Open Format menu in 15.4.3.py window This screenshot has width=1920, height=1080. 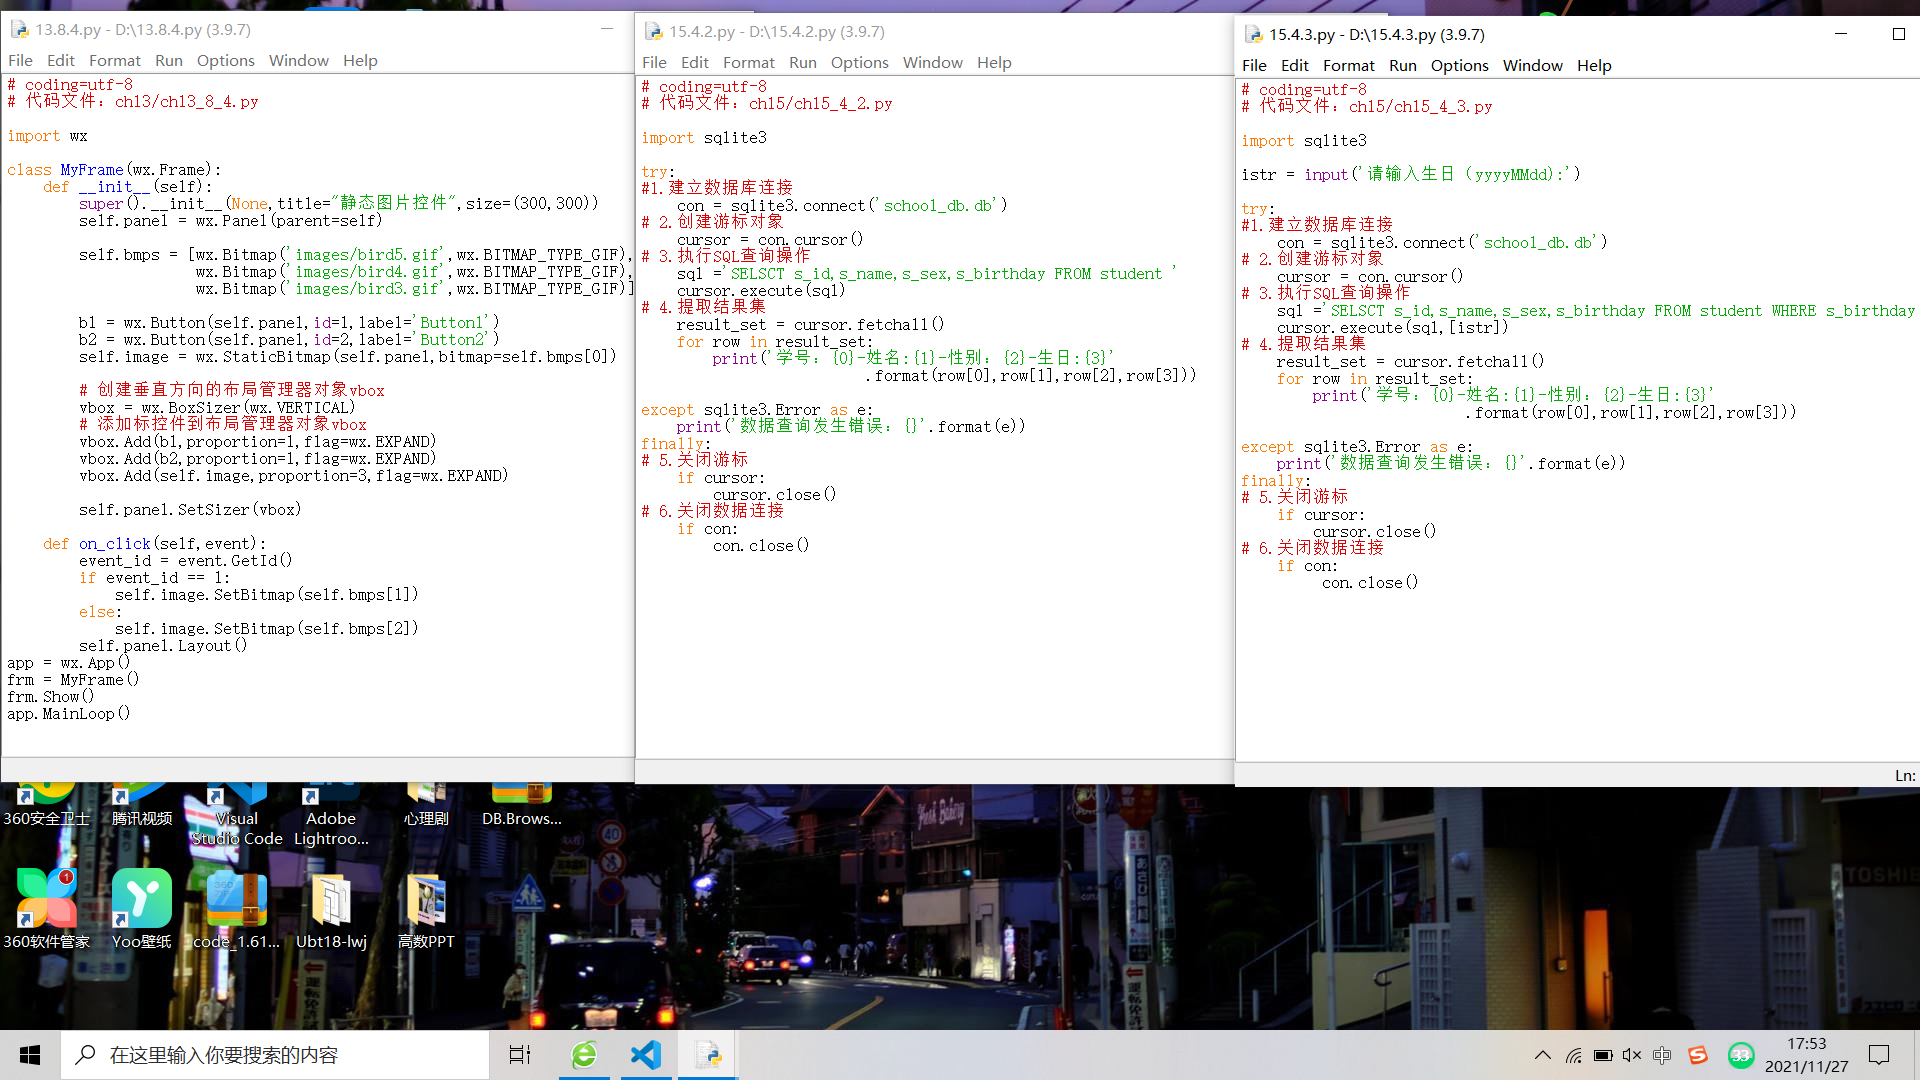(1348, 66)
